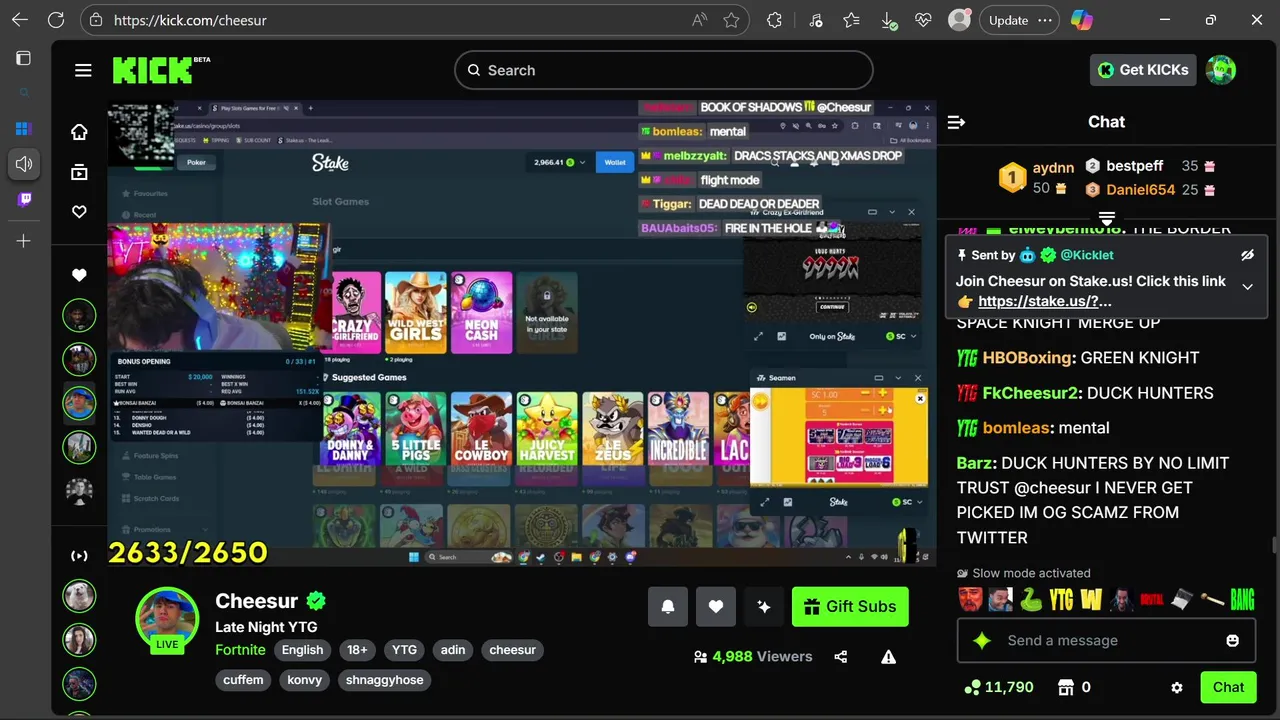Add page to favorites star

point(731,20)
